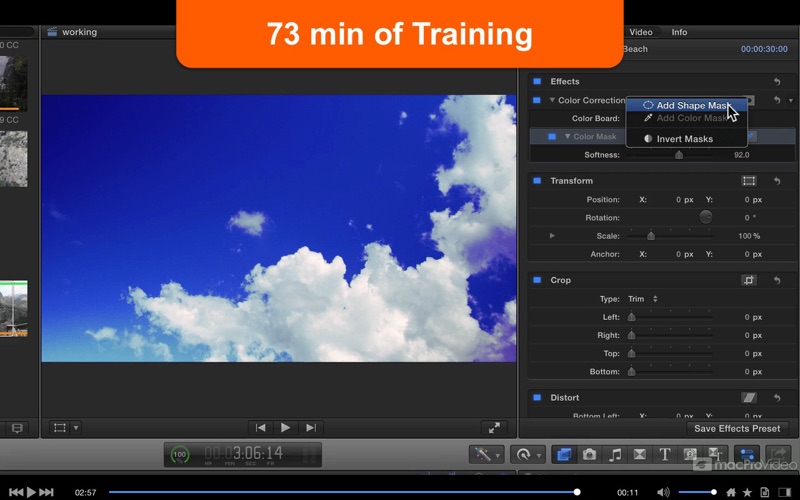Viewport: 800px width, 500px height.
Task: Choose Add Shape Mask from popup menu
Action: click(687, 105)
